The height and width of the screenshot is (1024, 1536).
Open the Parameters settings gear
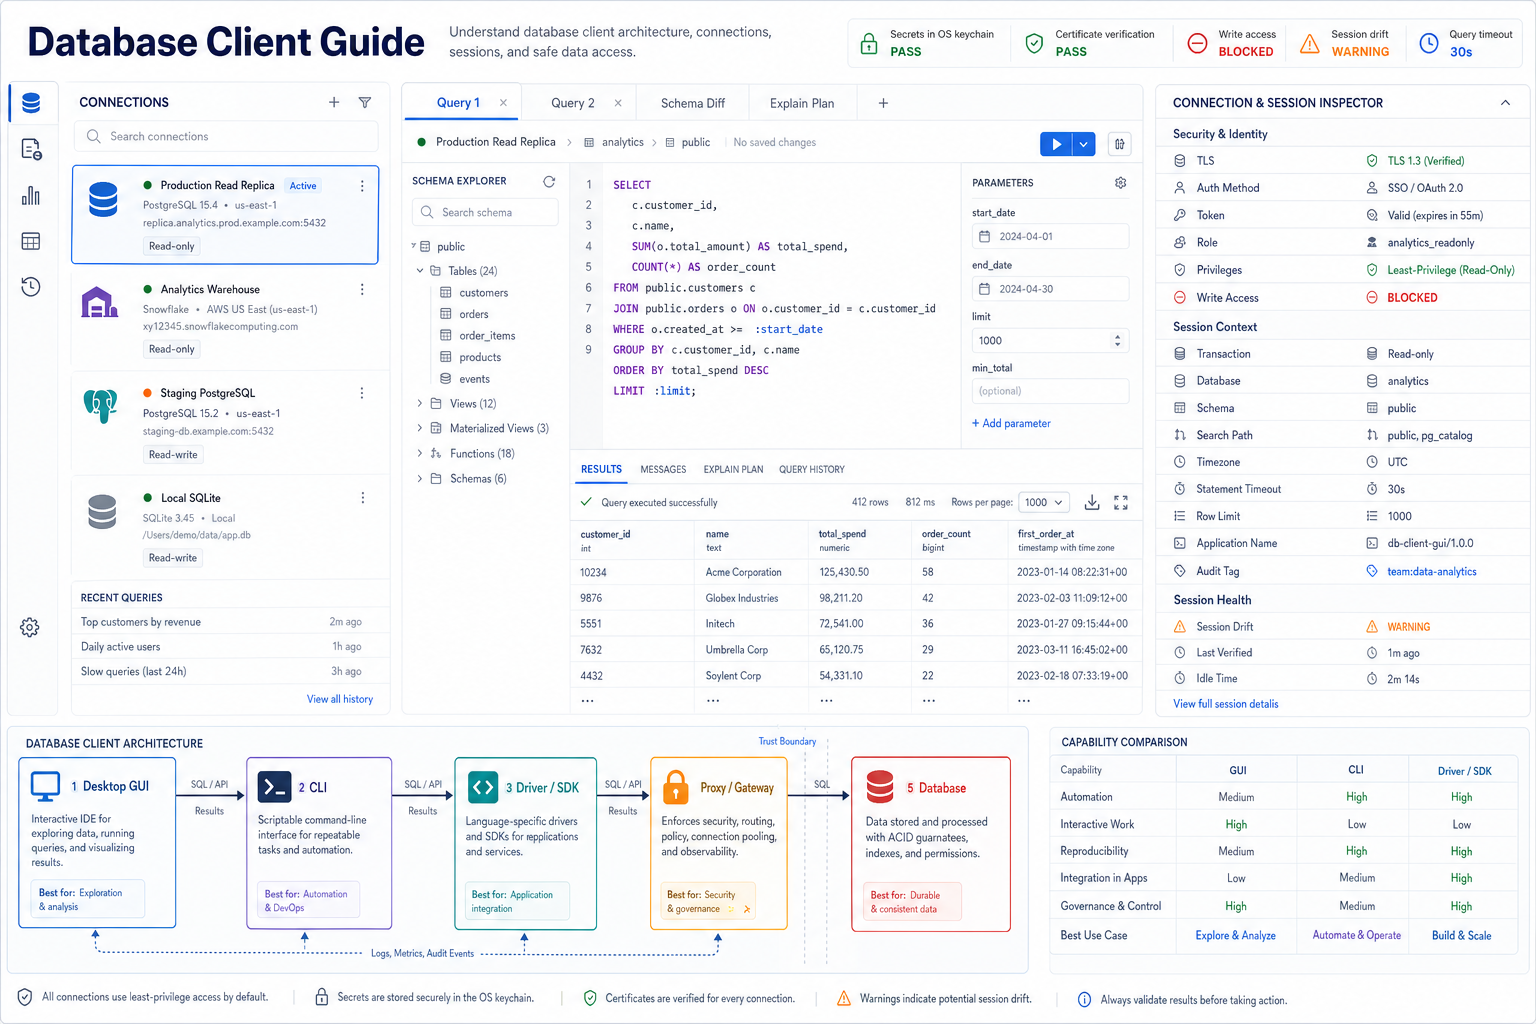point(1121,183)
